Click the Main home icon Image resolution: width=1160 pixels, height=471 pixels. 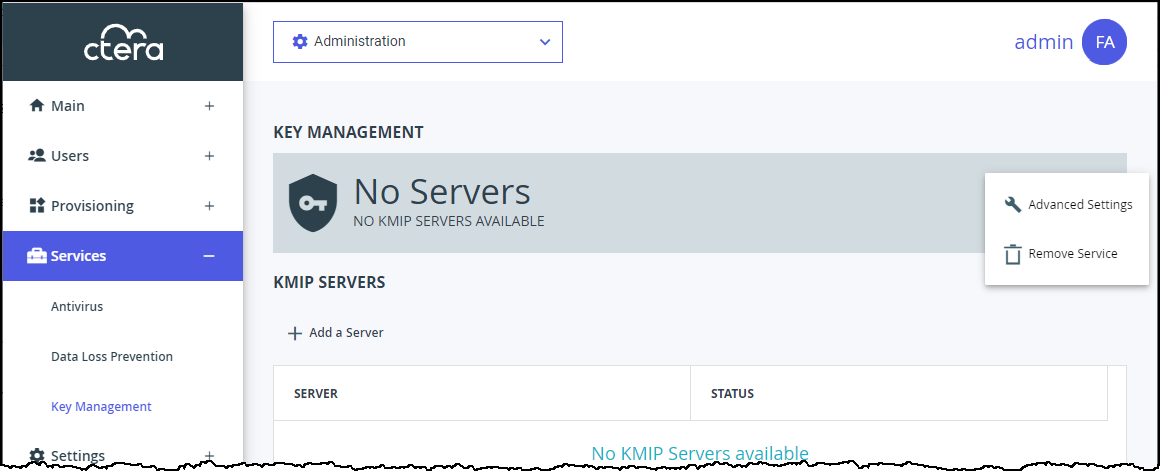click(36, 105)
